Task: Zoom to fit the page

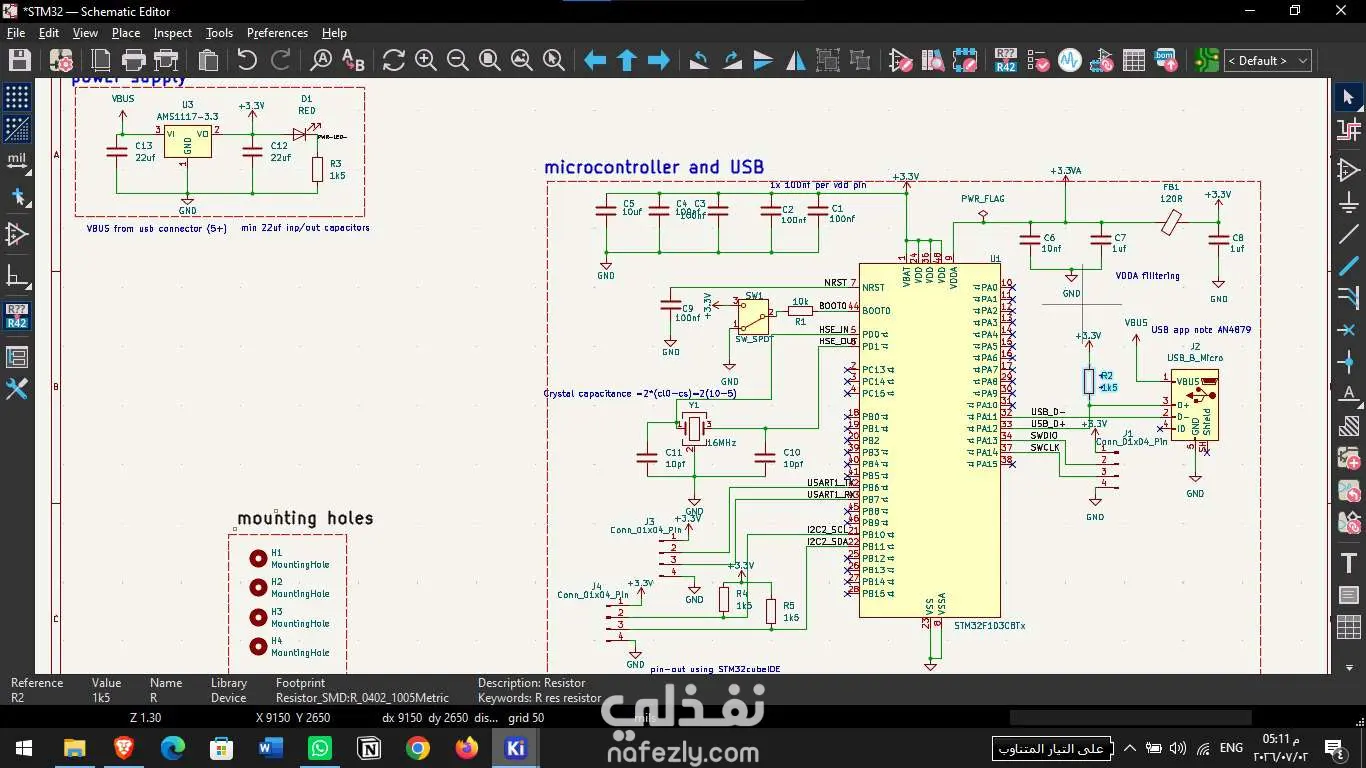Action: tap(490, 60)
